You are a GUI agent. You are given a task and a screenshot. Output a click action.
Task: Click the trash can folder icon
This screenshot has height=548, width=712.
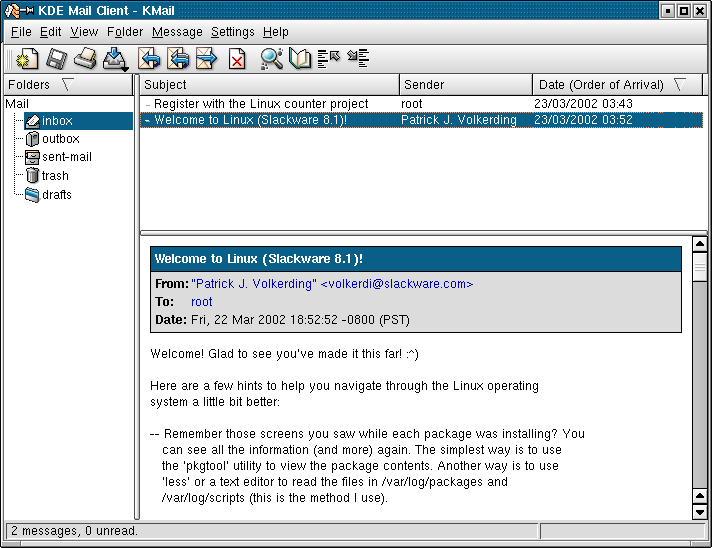32,175
